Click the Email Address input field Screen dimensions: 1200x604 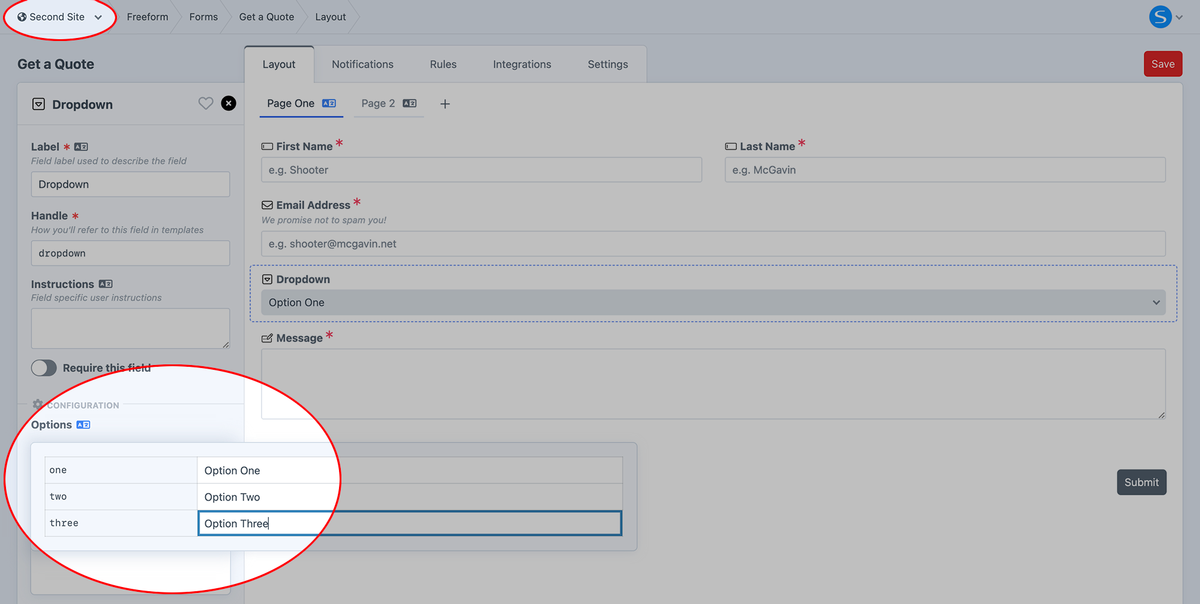713,243
